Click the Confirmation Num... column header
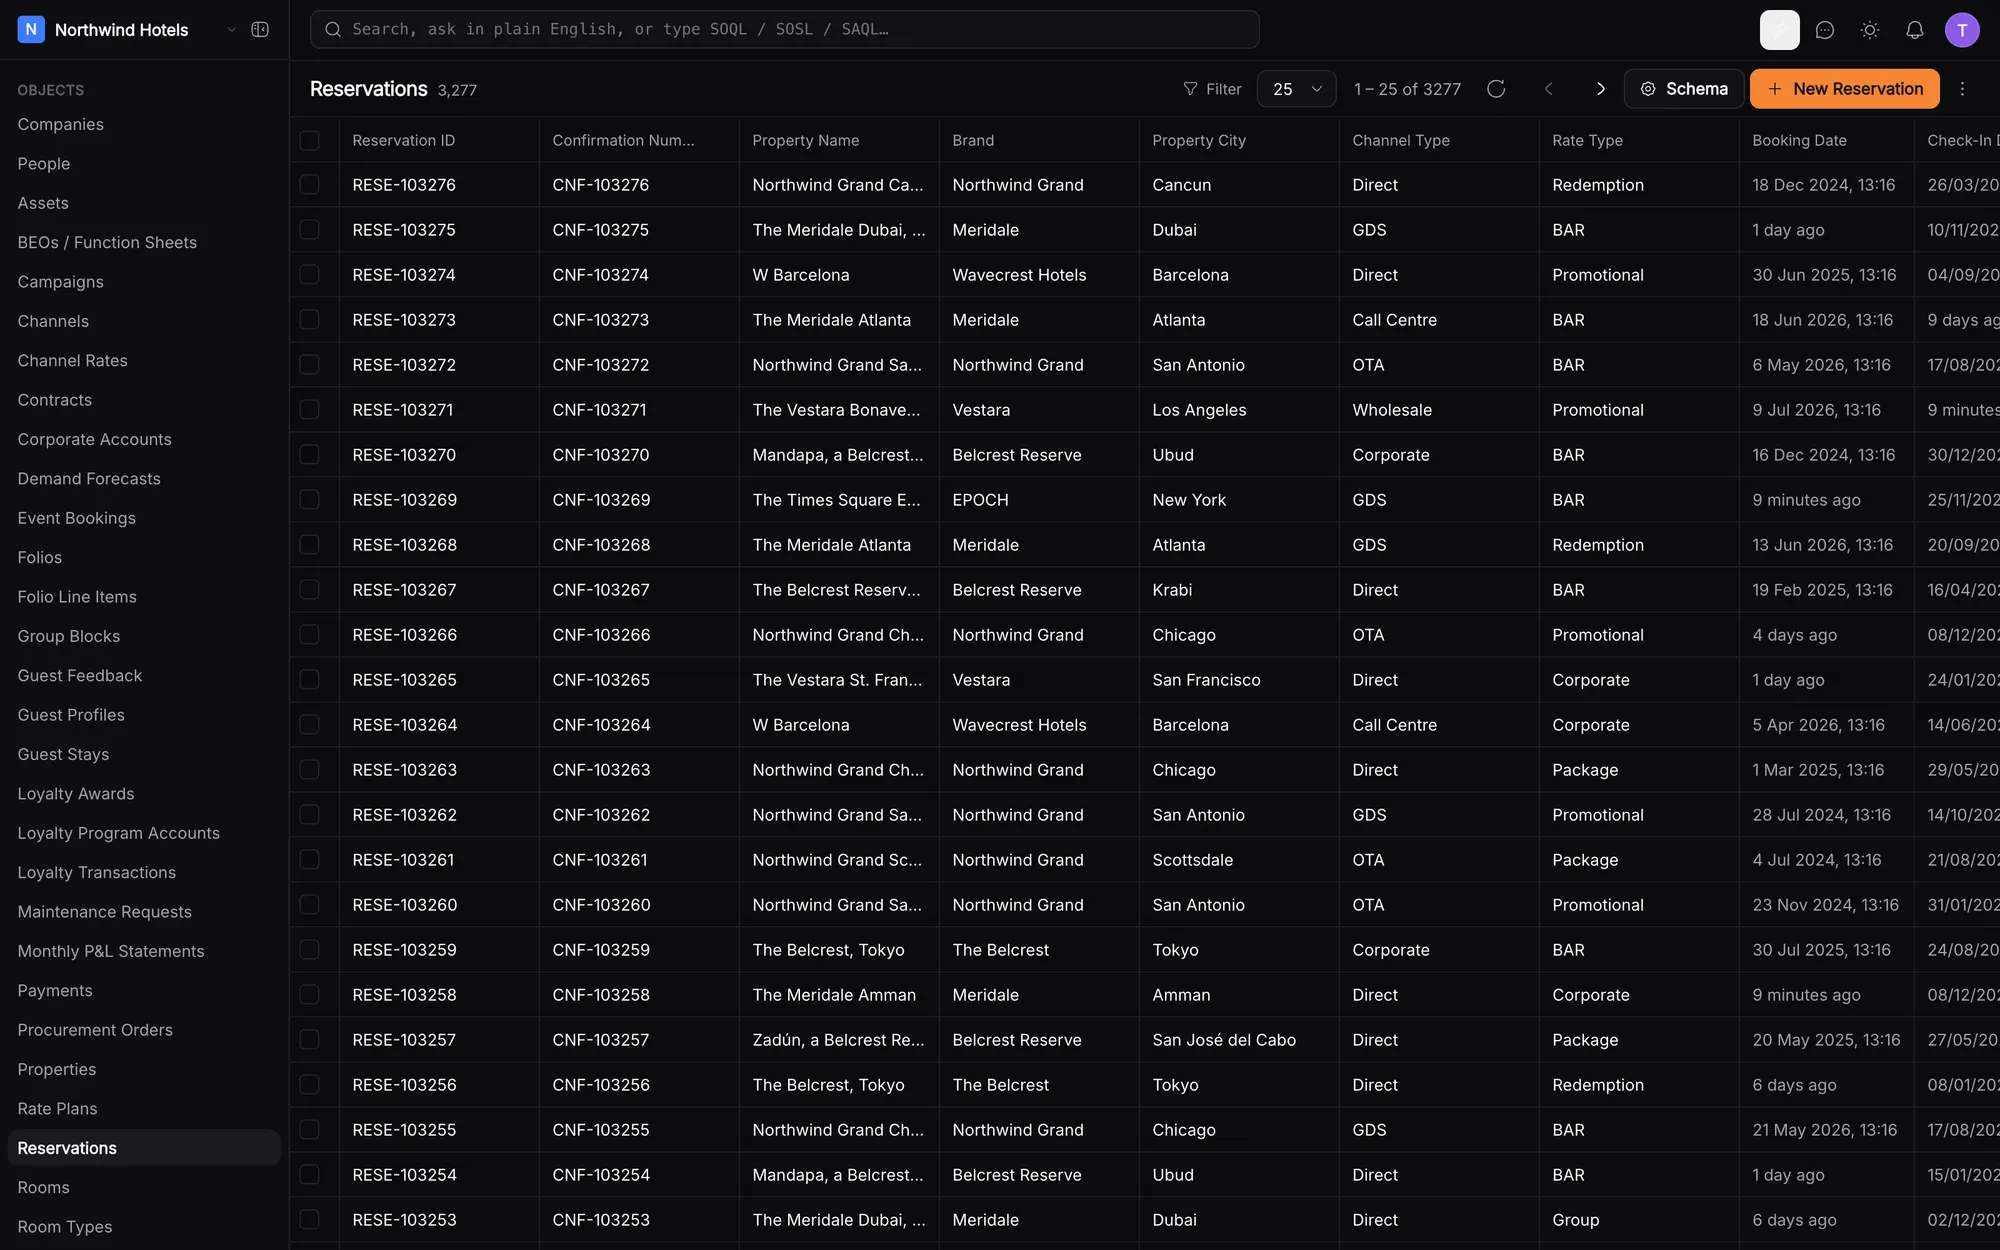The width and height of the screenshot is (2000, 1250). pyautogui.click(x=623, y=140)
